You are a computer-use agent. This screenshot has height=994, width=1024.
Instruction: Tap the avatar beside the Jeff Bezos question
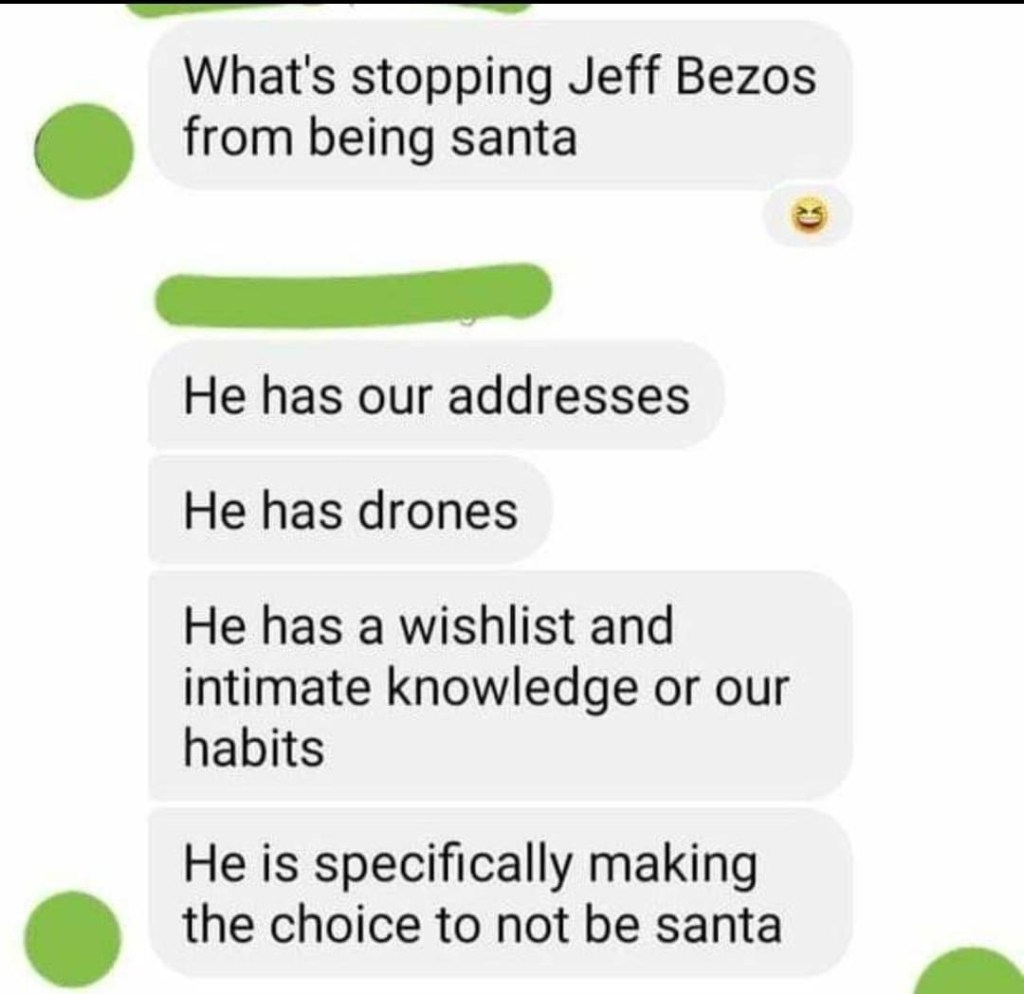84,151
